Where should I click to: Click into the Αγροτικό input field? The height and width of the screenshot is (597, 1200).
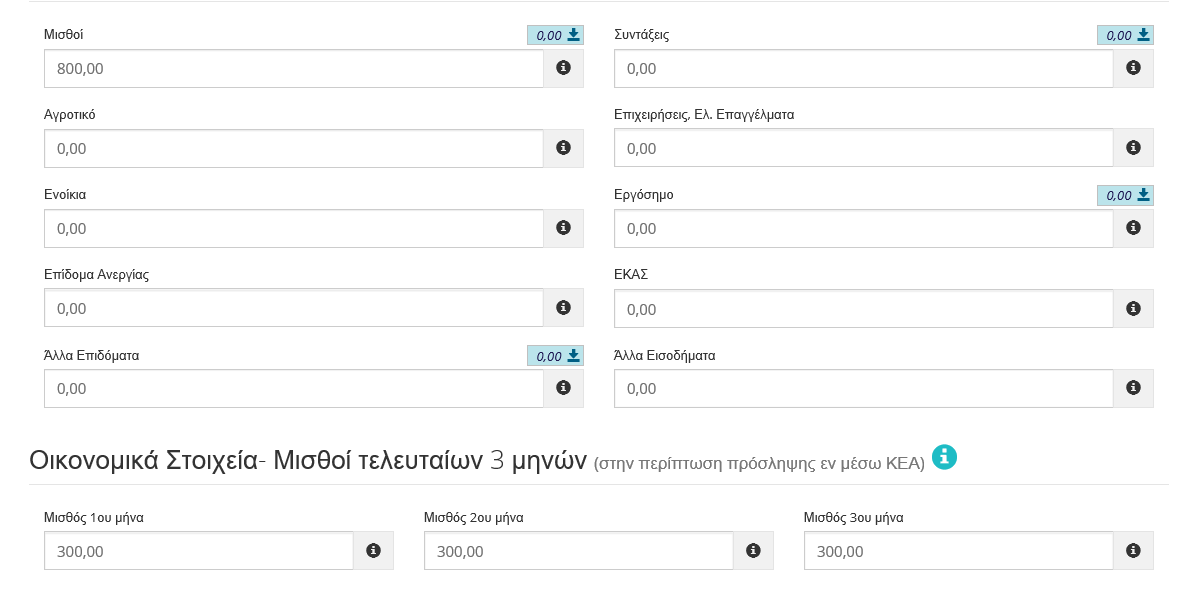pos(294,148)
